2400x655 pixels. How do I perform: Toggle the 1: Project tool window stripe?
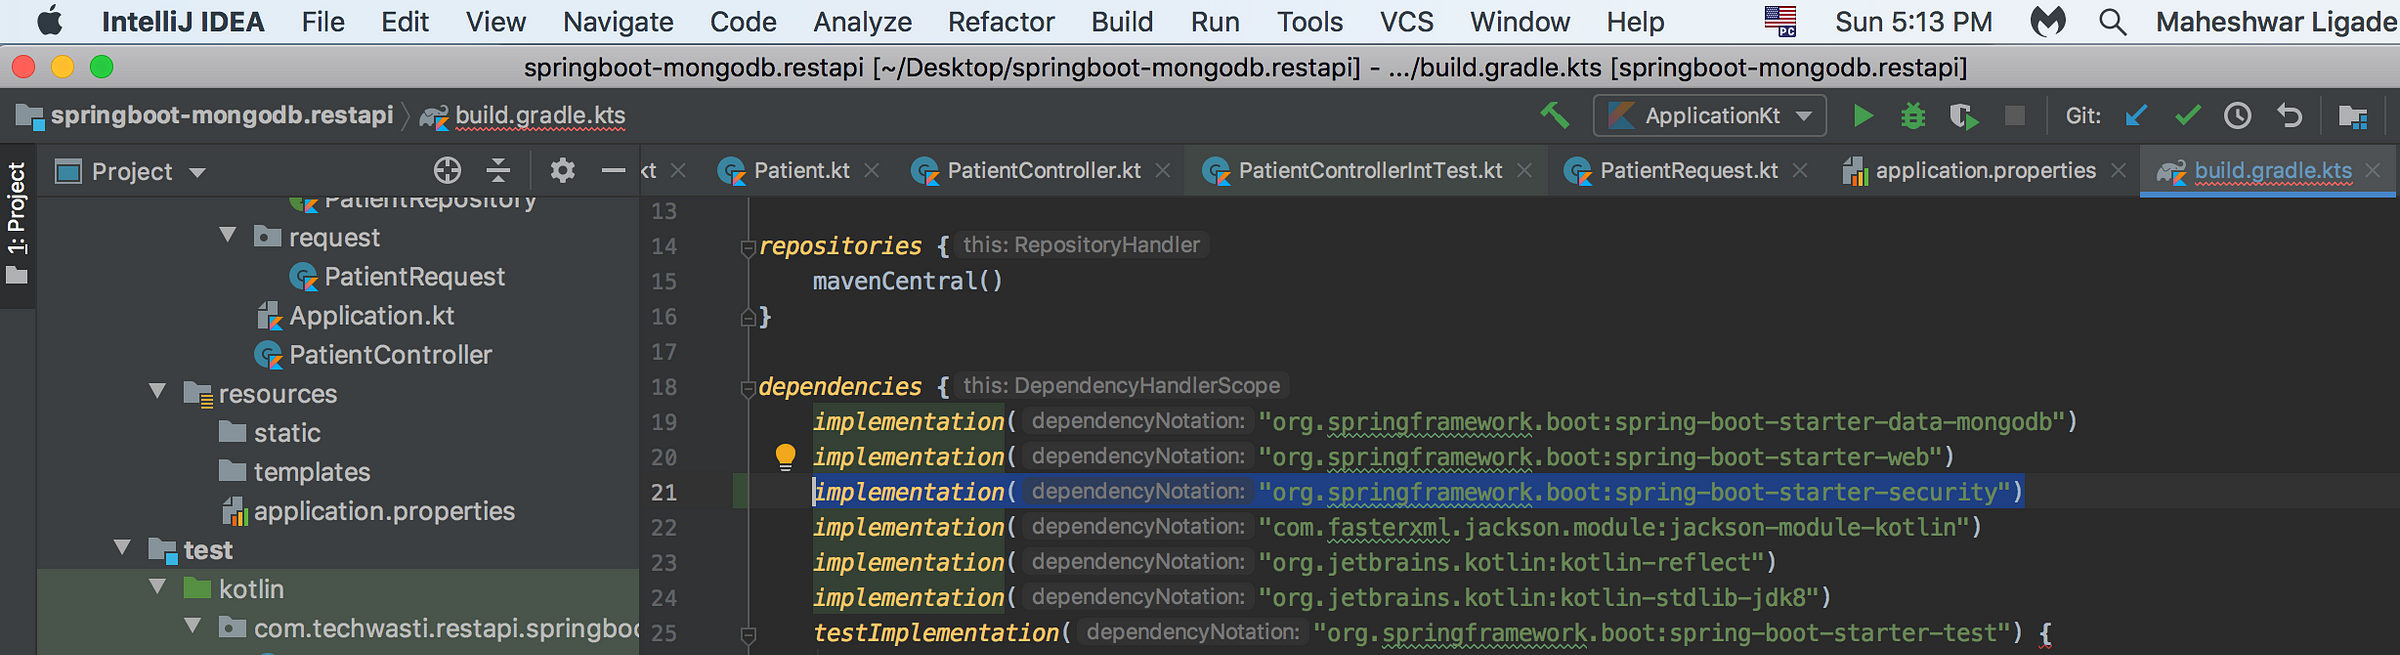click(x=17, y=223)
